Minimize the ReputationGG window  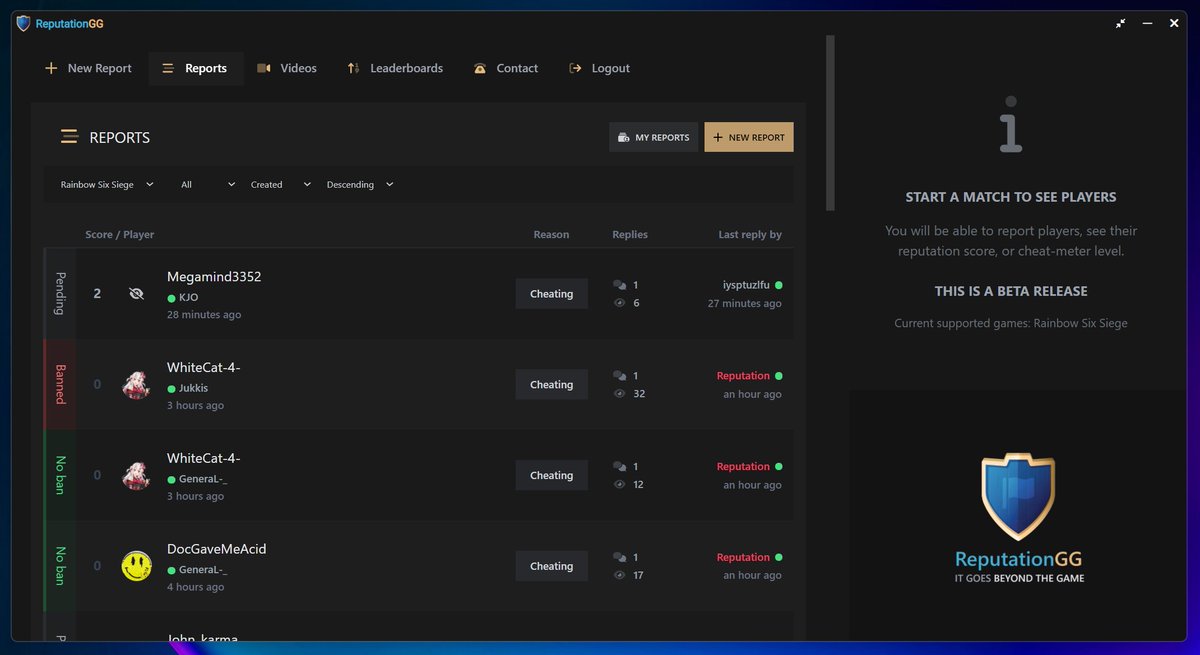[x=1148, y=23]
